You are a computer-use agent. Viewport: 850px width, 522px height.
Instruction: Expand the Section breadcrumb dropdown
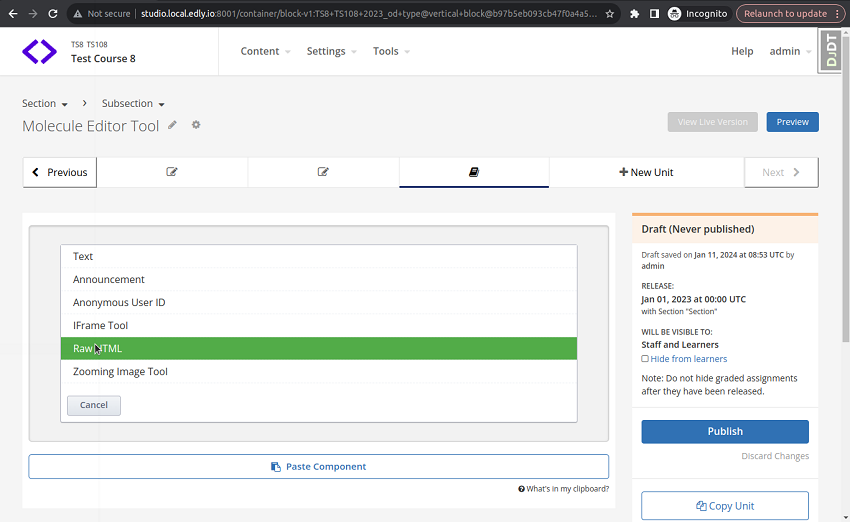(44, 104)
